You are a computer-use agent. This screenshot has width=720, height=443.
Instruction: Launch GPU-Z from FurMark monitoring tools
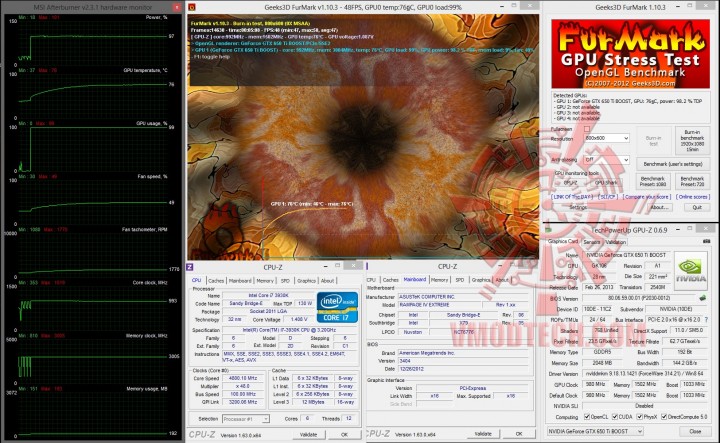pos(570,182)
